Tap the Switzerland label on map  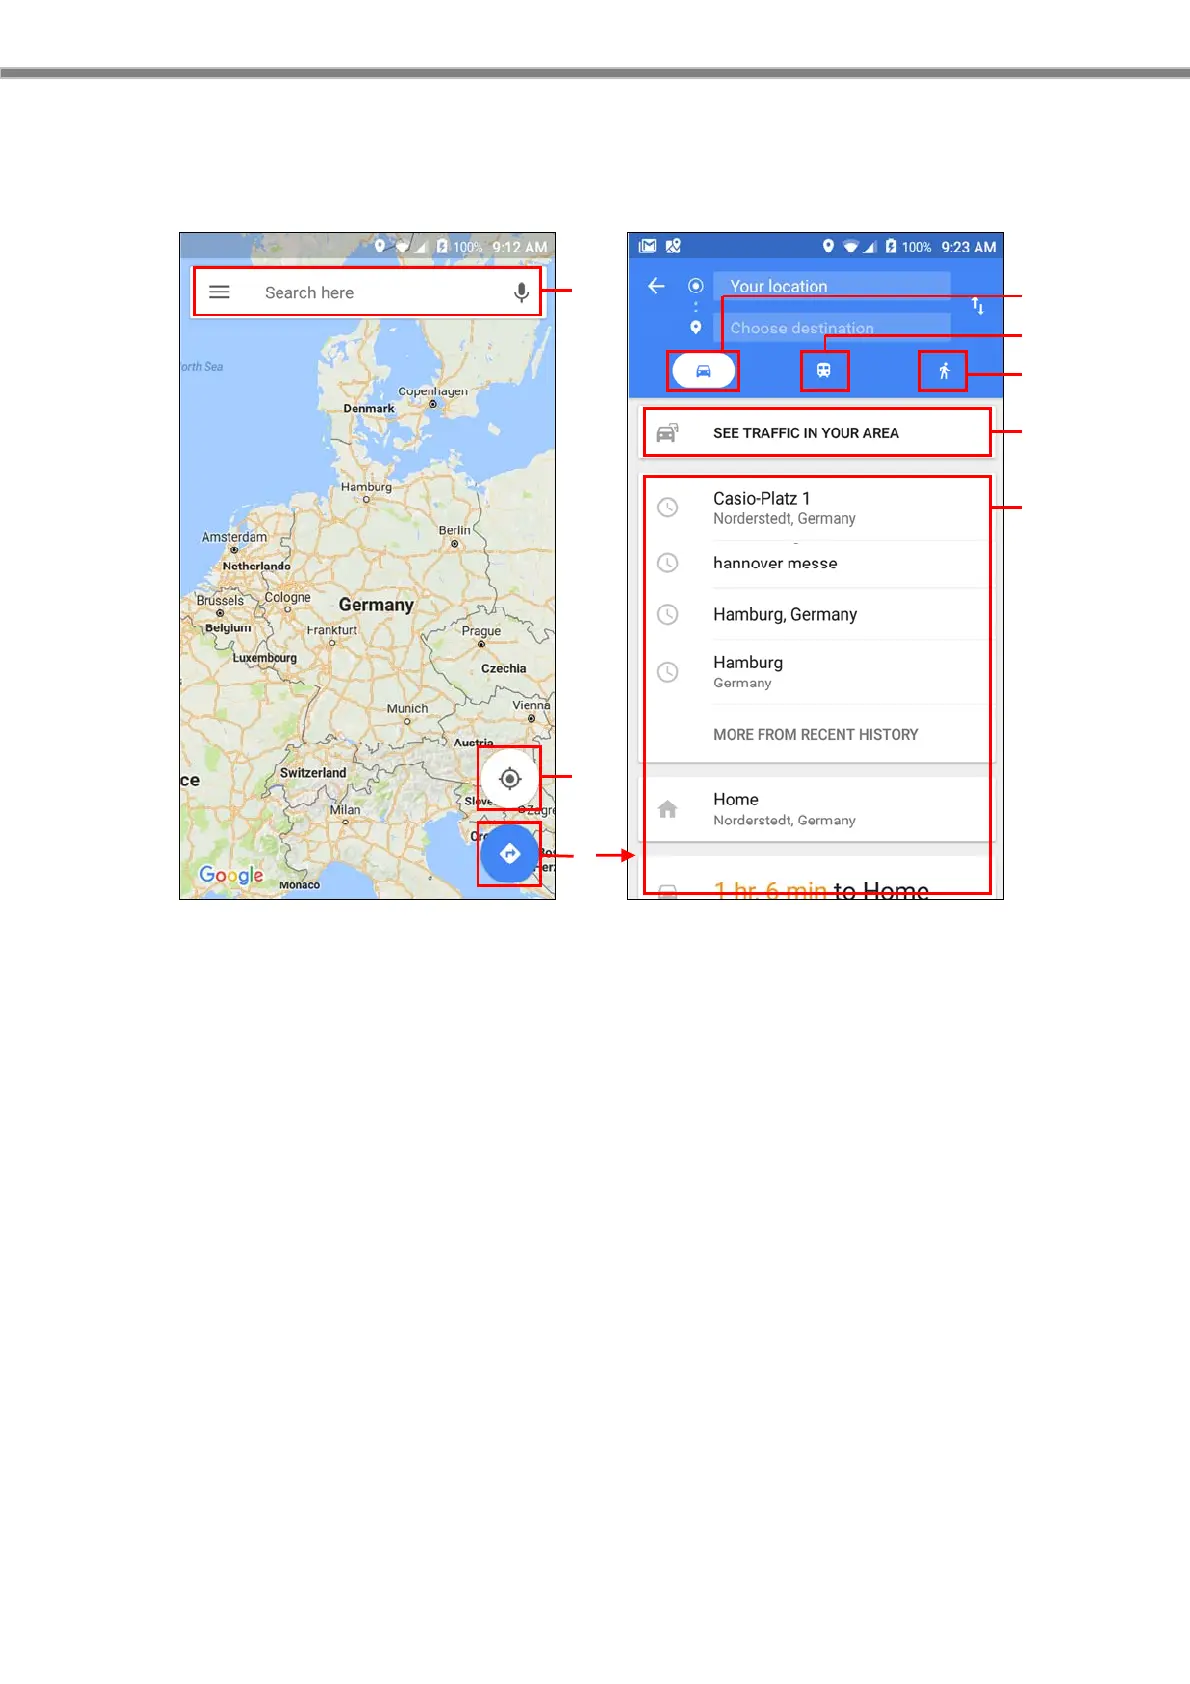pyautogui.click(x=313, y=773)
